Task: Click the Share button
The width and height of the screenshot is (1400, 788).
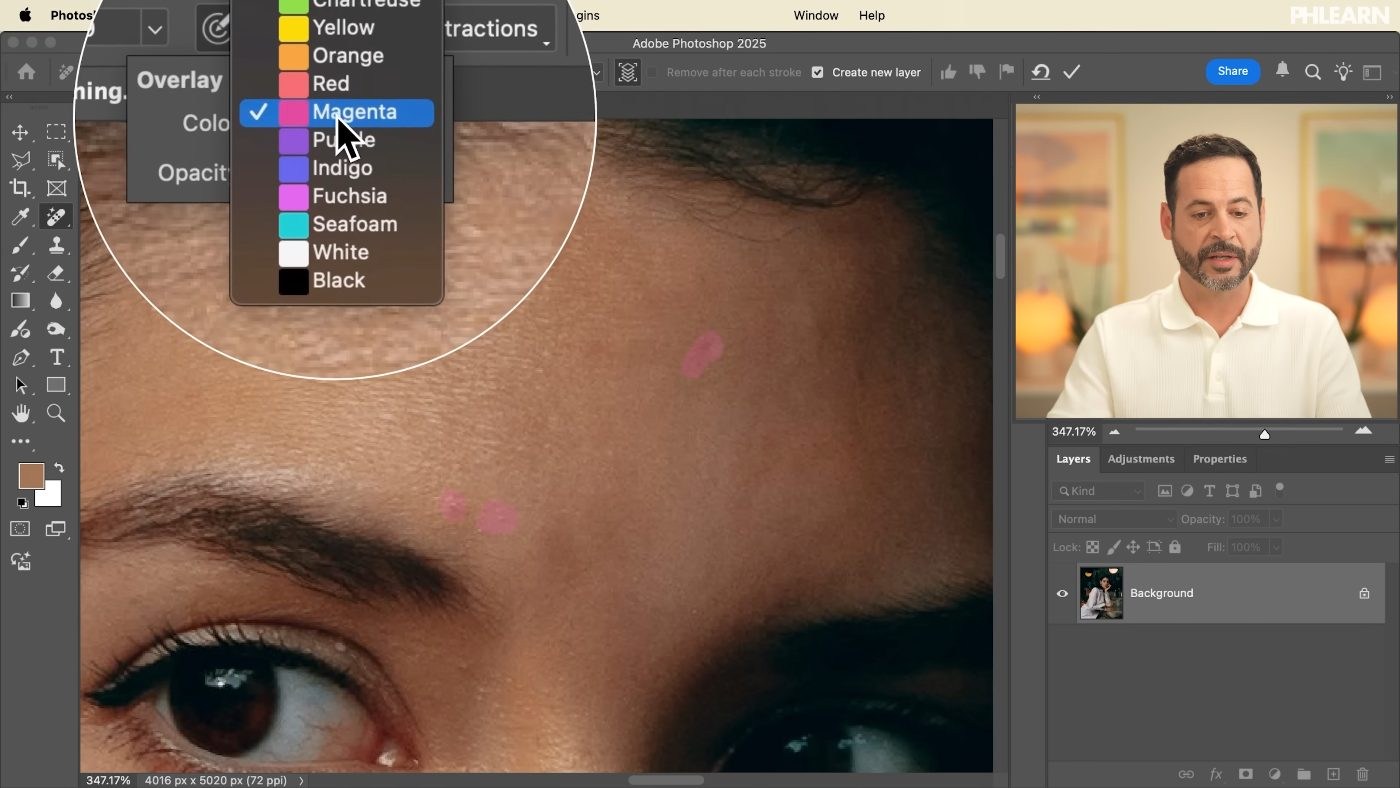Action: pyautogui.click(x=1232, y=71)
